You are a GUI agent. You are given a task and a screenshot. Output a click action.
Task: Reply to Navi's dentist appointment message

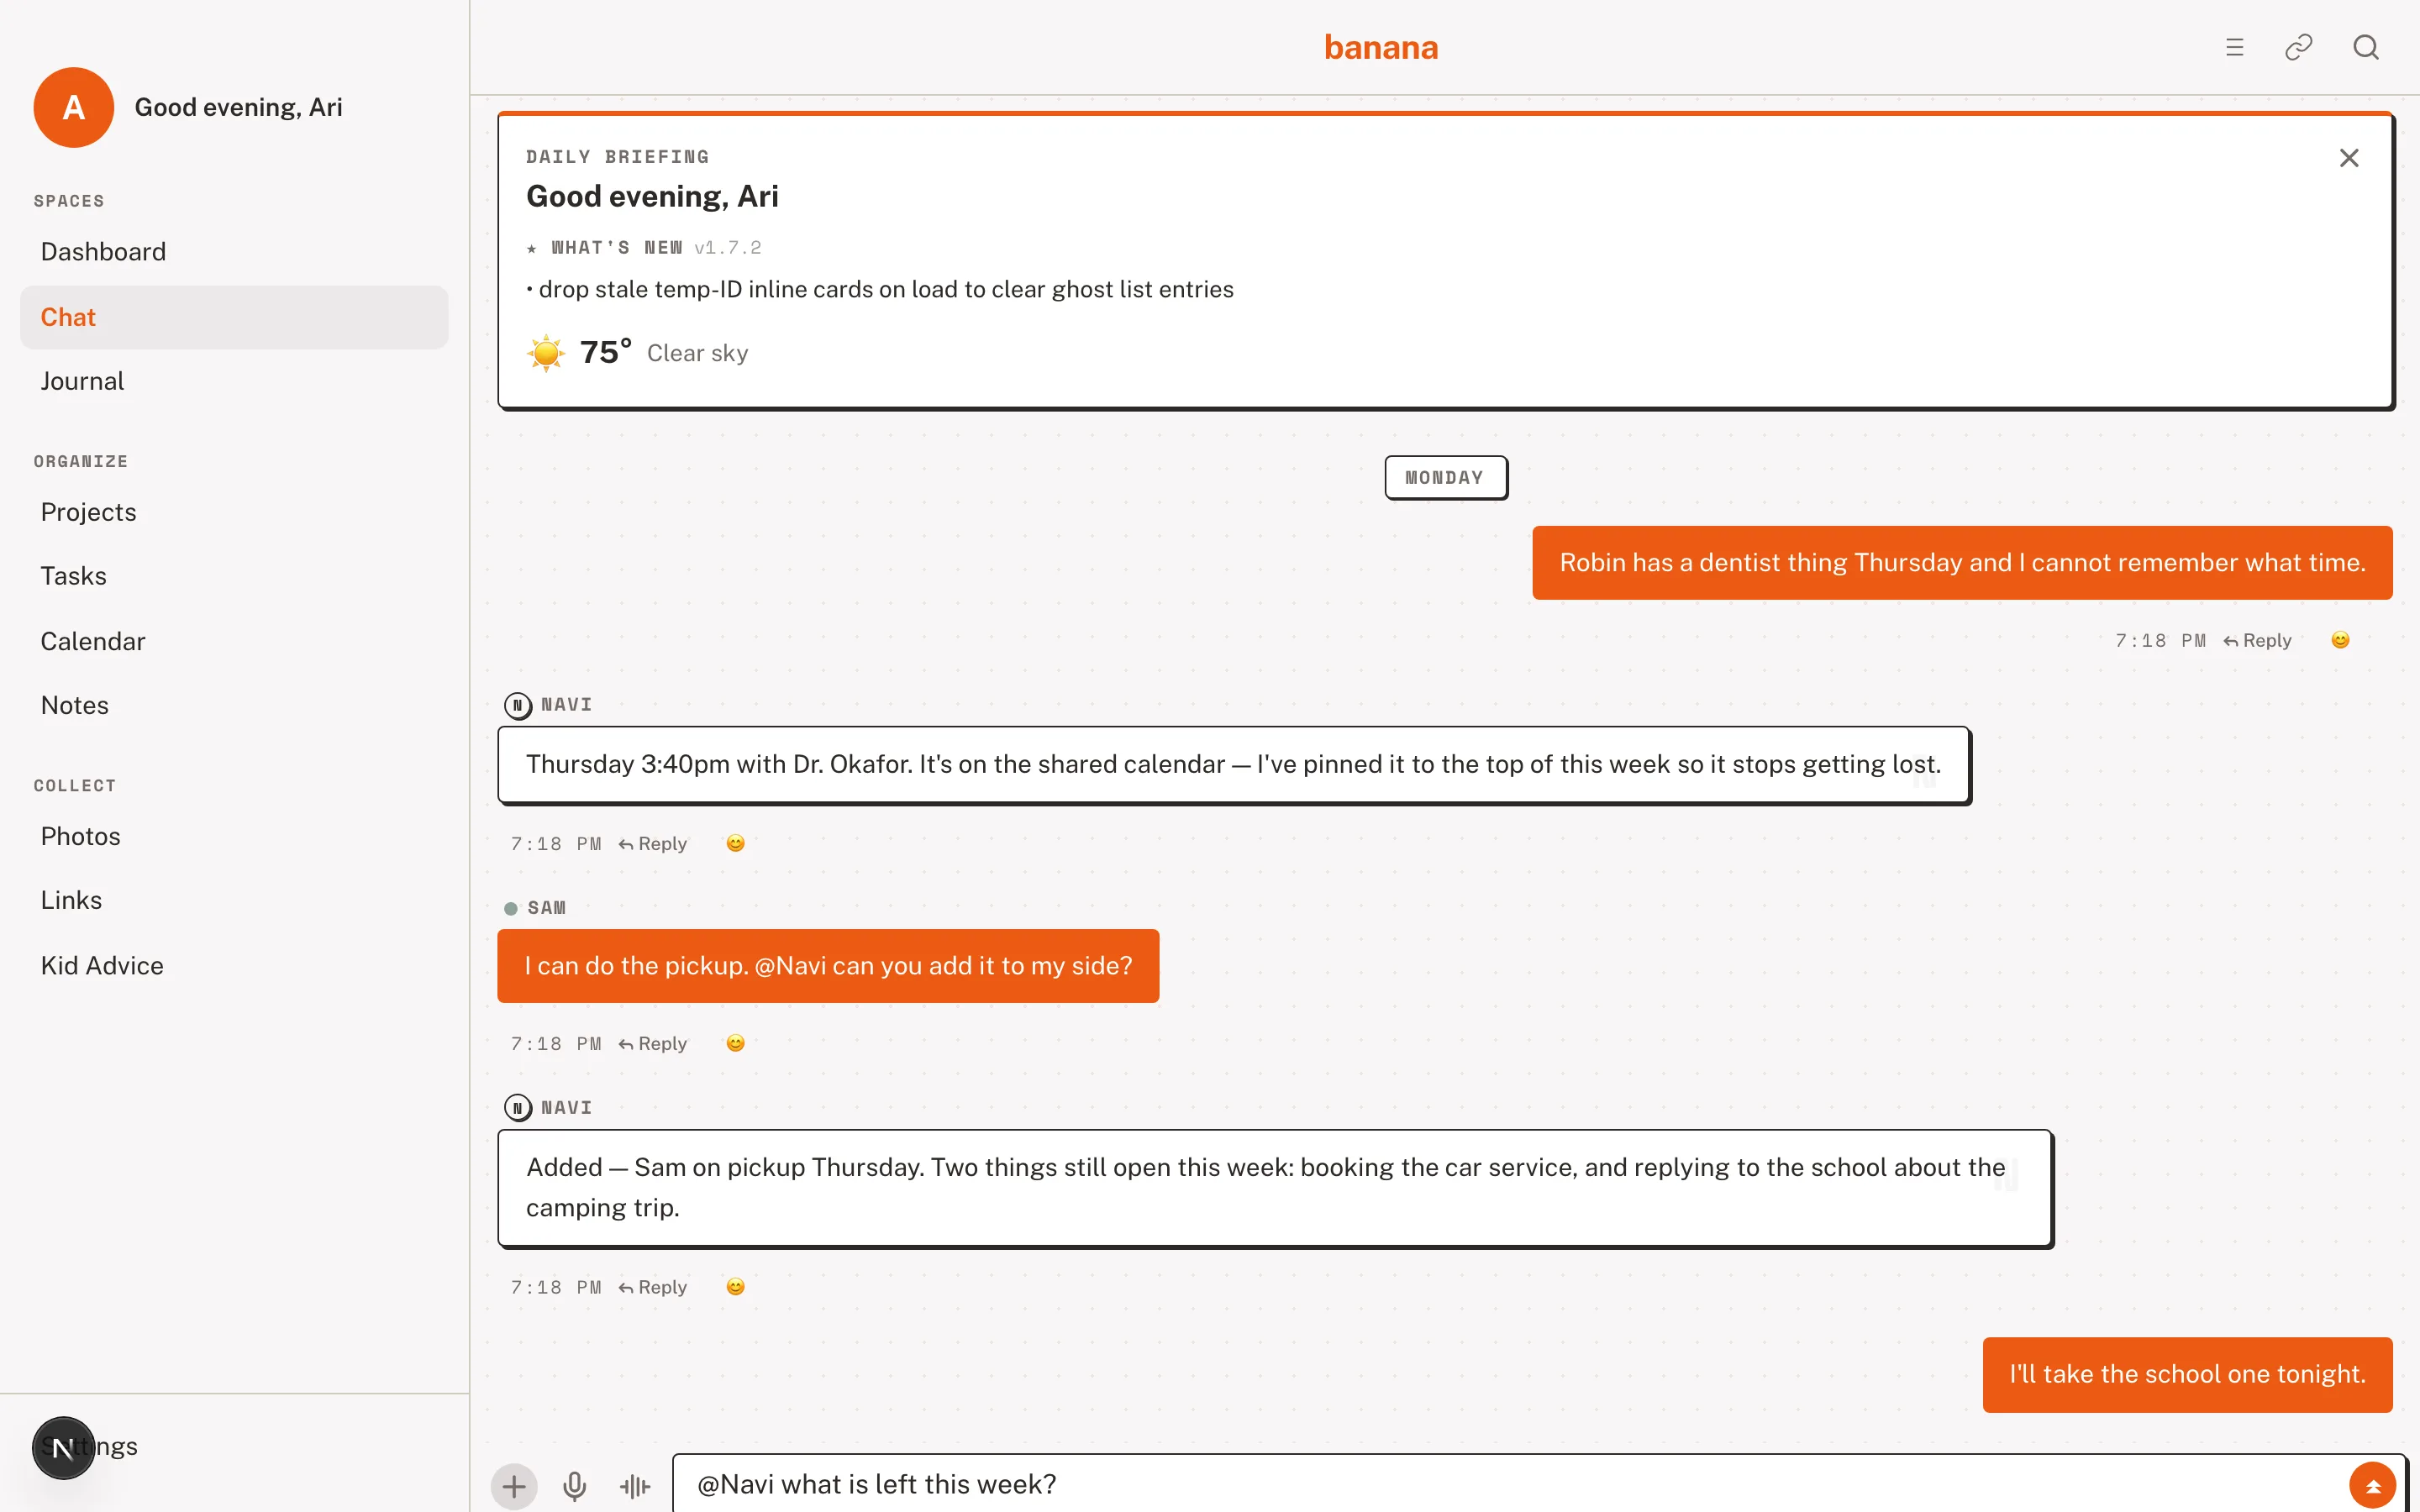pos(653,844)
